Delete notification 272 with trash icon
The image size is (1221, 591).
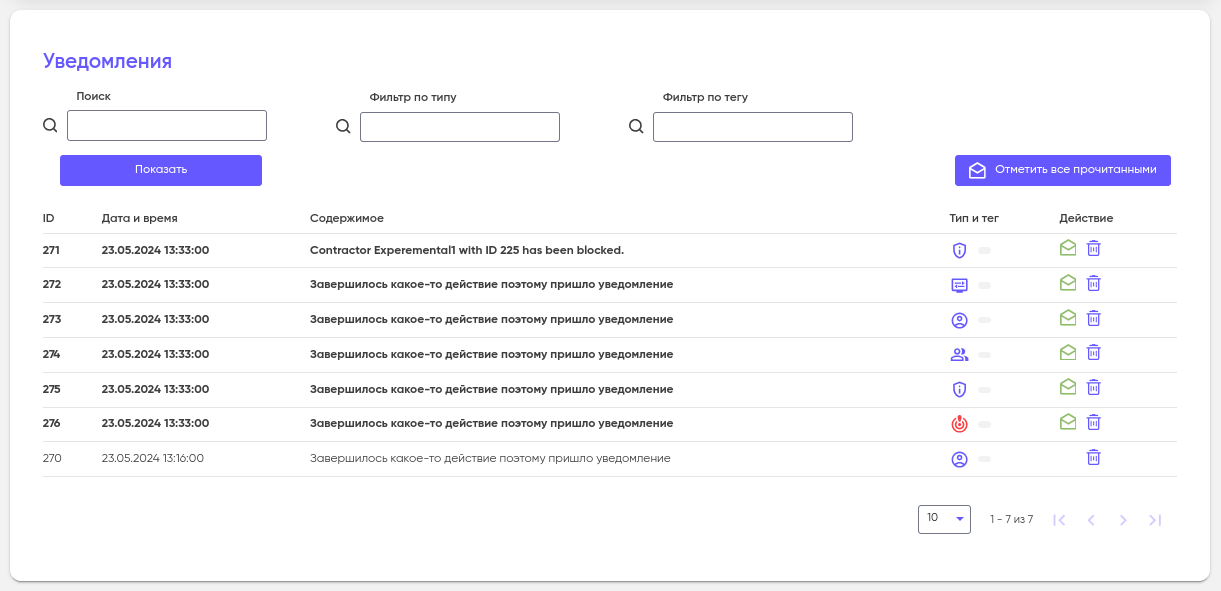click(x=1094, y=283)
